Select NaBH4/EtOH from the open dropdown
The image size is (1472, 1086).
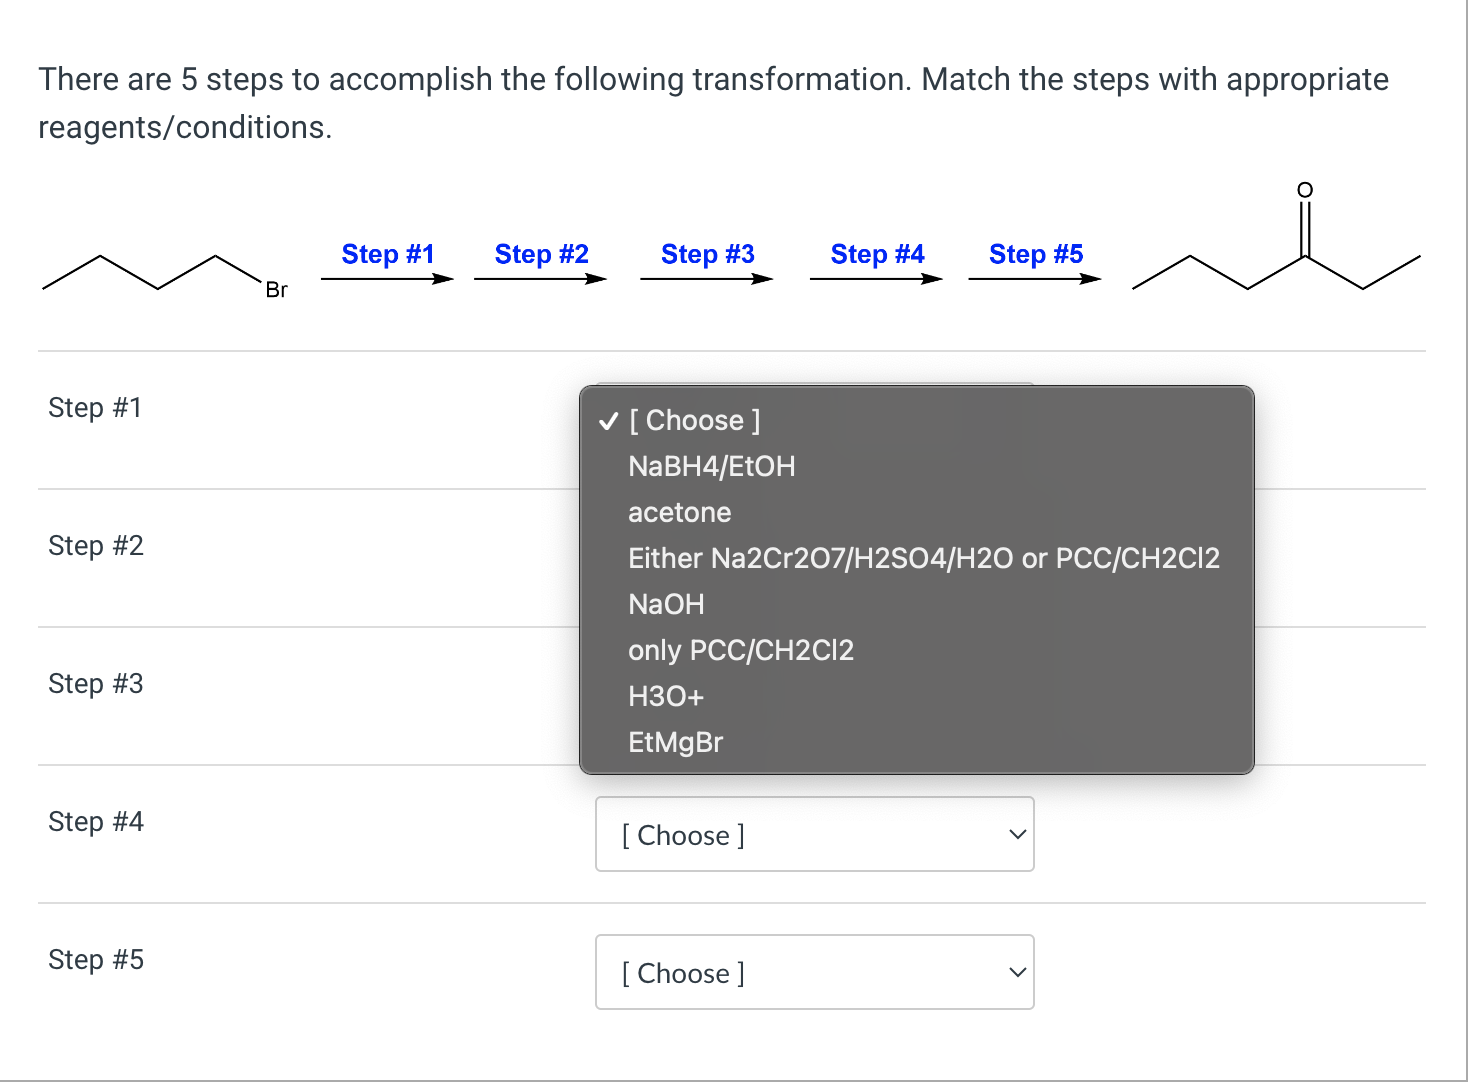point(711,466)
